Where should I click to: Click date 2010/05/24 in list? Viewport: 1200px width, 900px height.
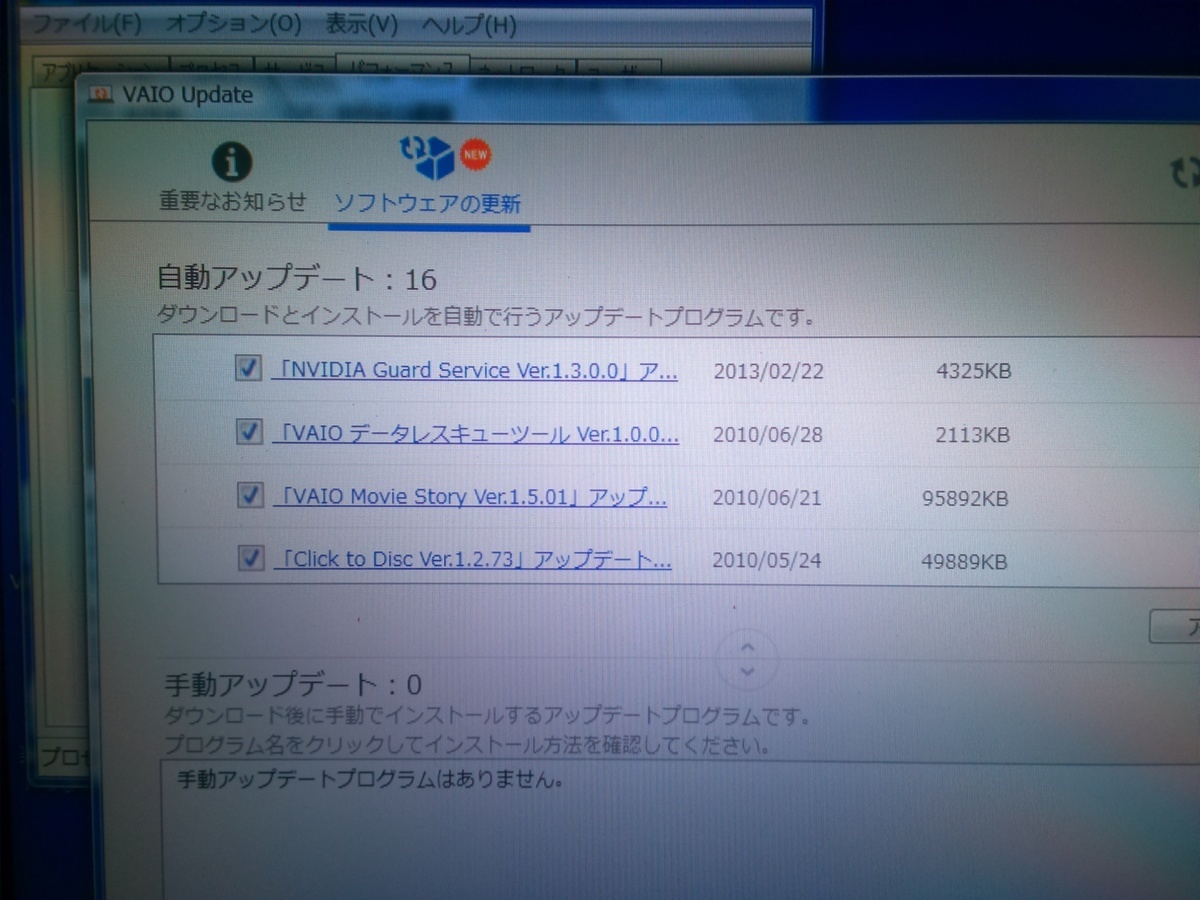click(767, 561)
